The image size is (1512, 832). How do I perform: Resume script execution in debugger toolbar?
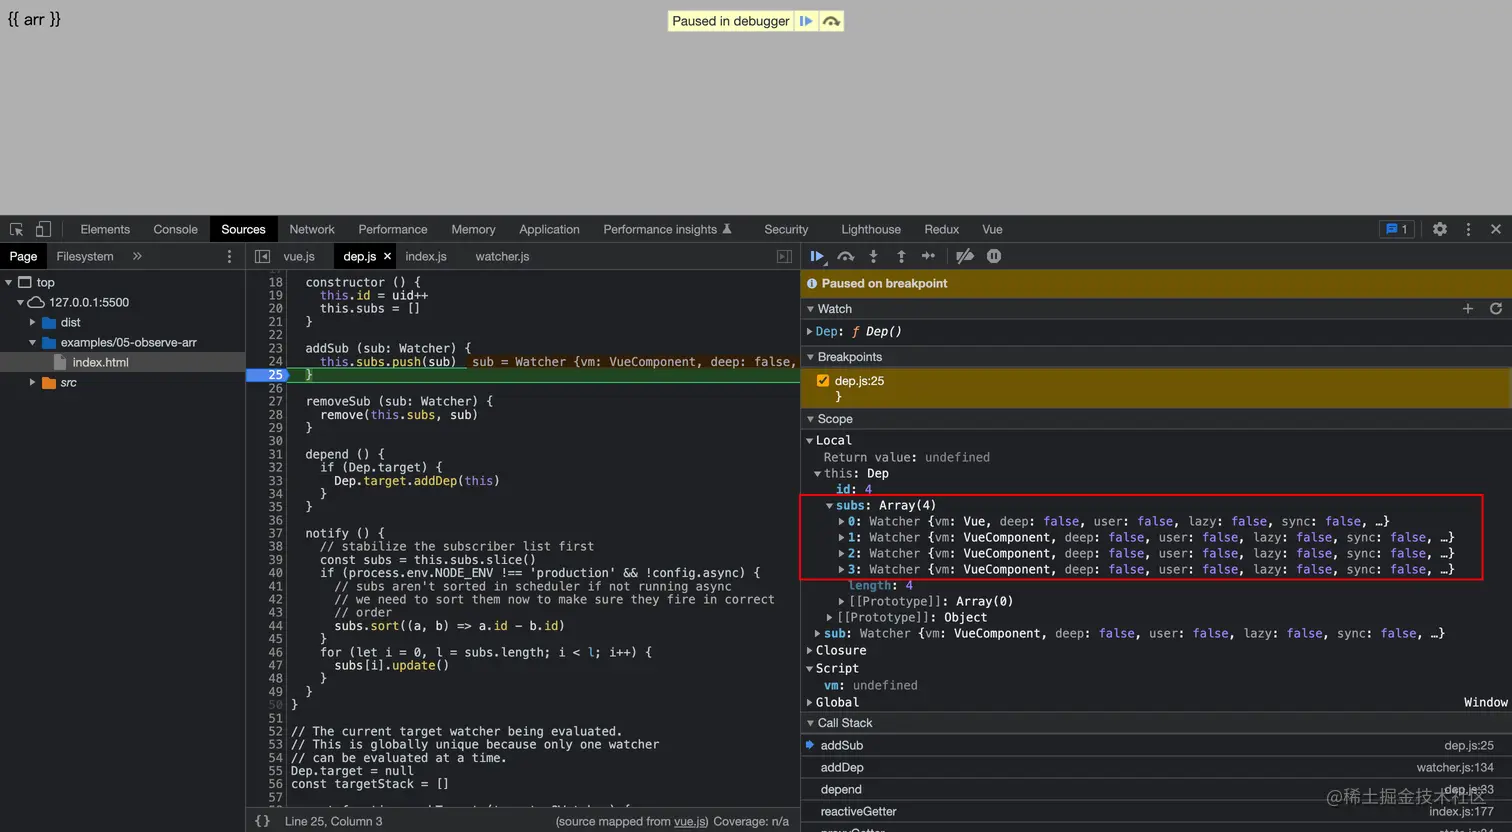pyautogui.click(x=817, y=257)
